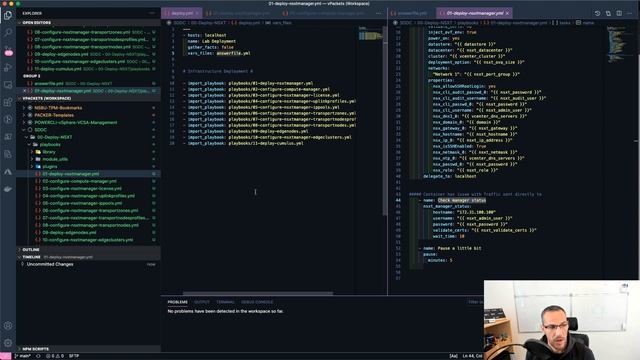Select the 01-deploy-nsxtmanager.yml tab in right group
The width and height of the screenshot is (640, 360).
(x=475, y=13)
